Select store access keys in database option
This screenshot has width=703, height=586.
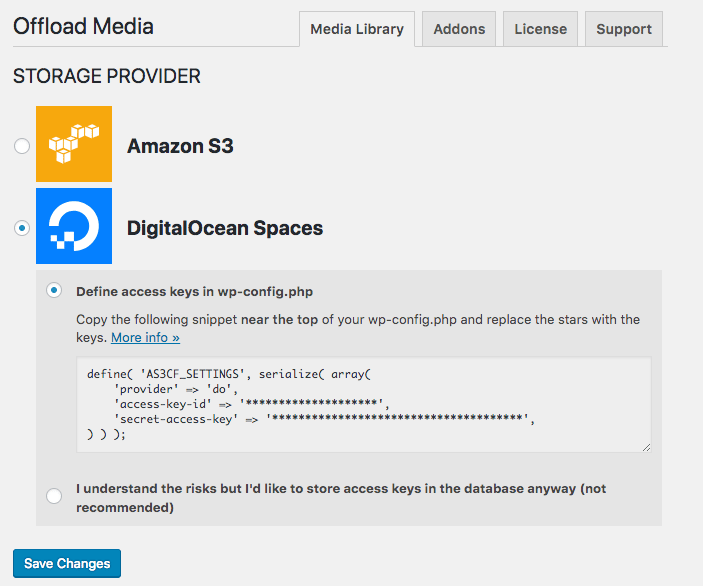54,496
